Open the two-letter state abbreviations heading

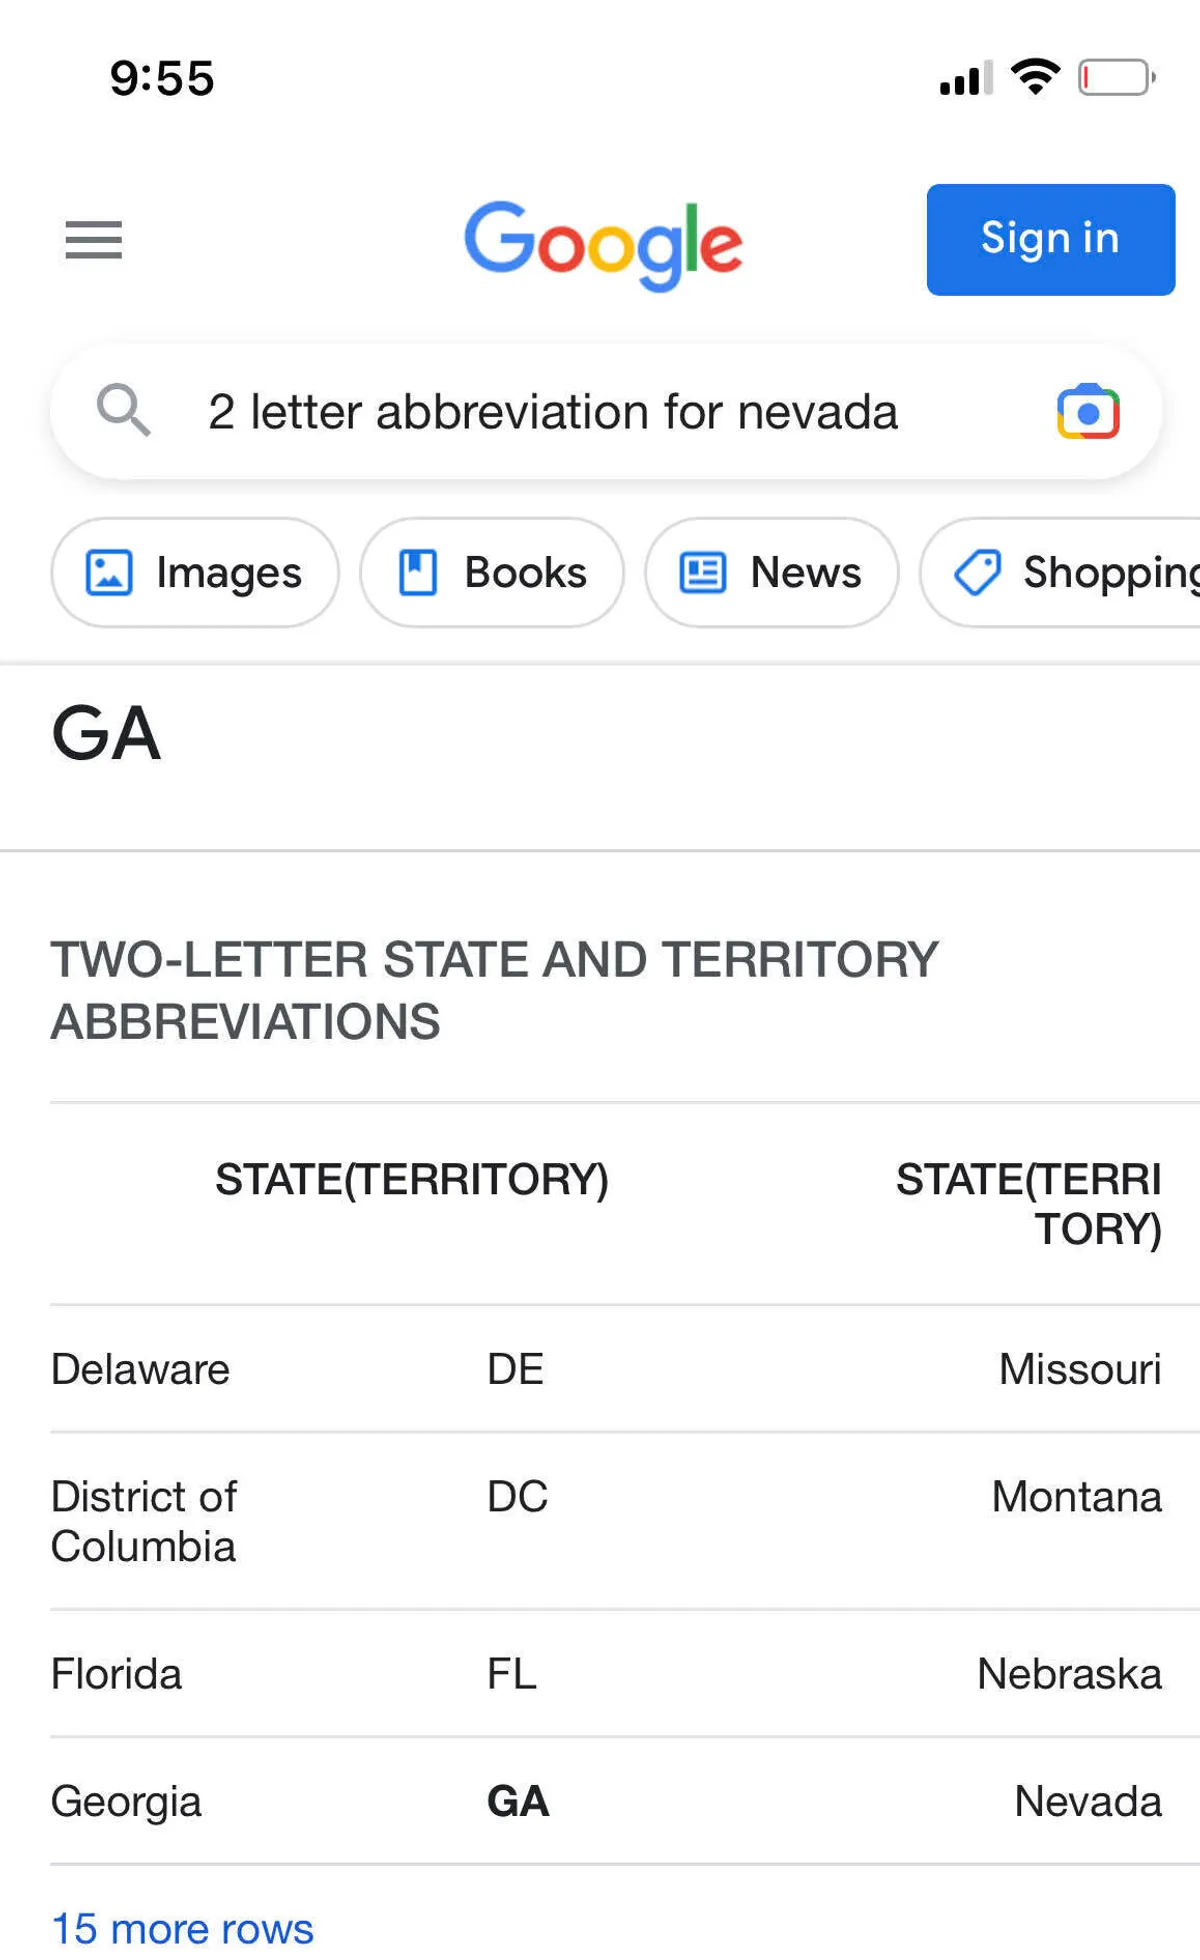[494, 990]
